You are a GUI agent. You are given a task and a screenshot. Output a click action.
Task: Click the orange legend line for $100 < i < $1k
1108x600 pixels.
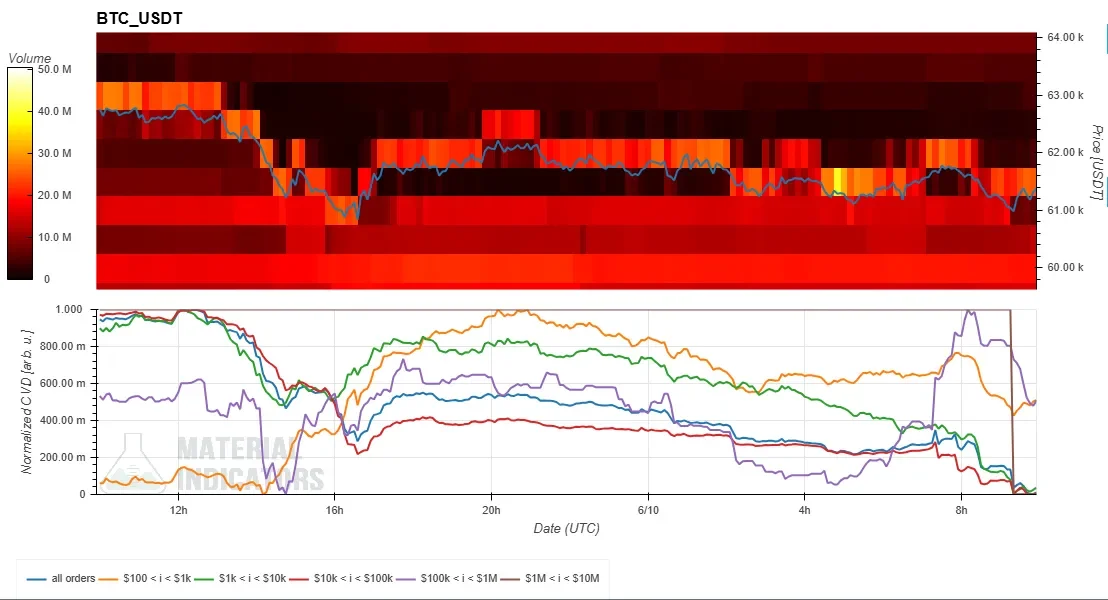[108, 579]
